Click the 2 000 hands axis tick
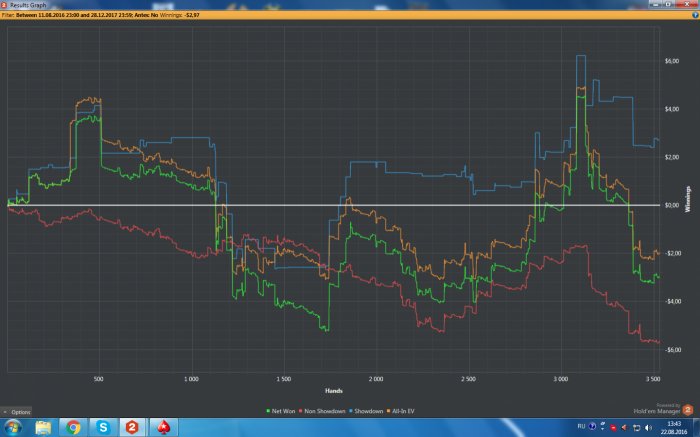Screen dimensions: 700x437 click(x=376, y=379)
